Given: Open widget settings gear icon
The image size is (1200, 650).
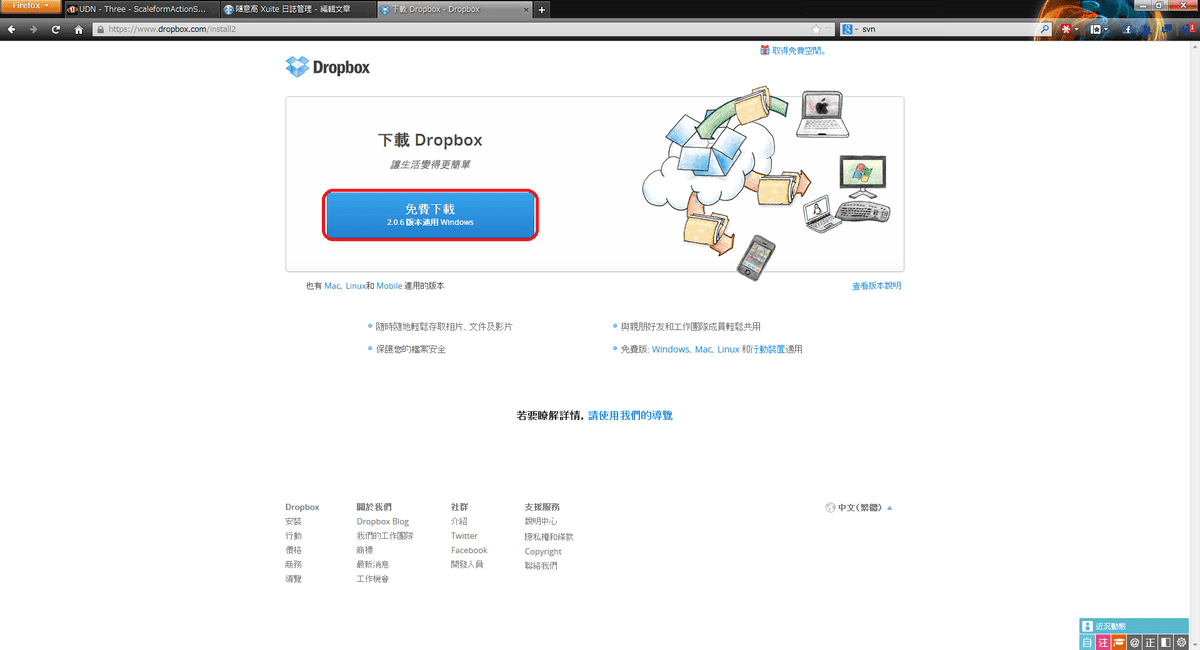Looking at the screenshot, I should 1181,641.
